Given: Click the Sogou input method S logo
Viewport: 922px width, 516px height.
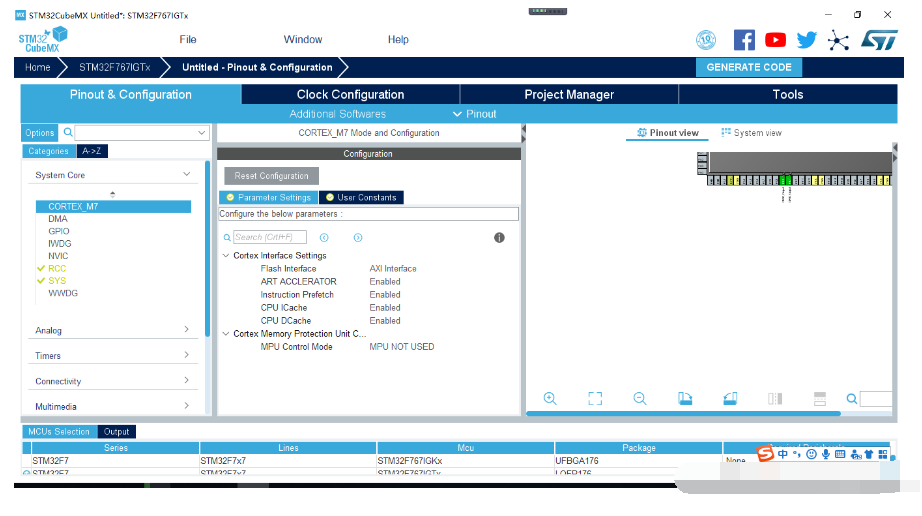Looking at the screenshot, I should pos(765,454).
